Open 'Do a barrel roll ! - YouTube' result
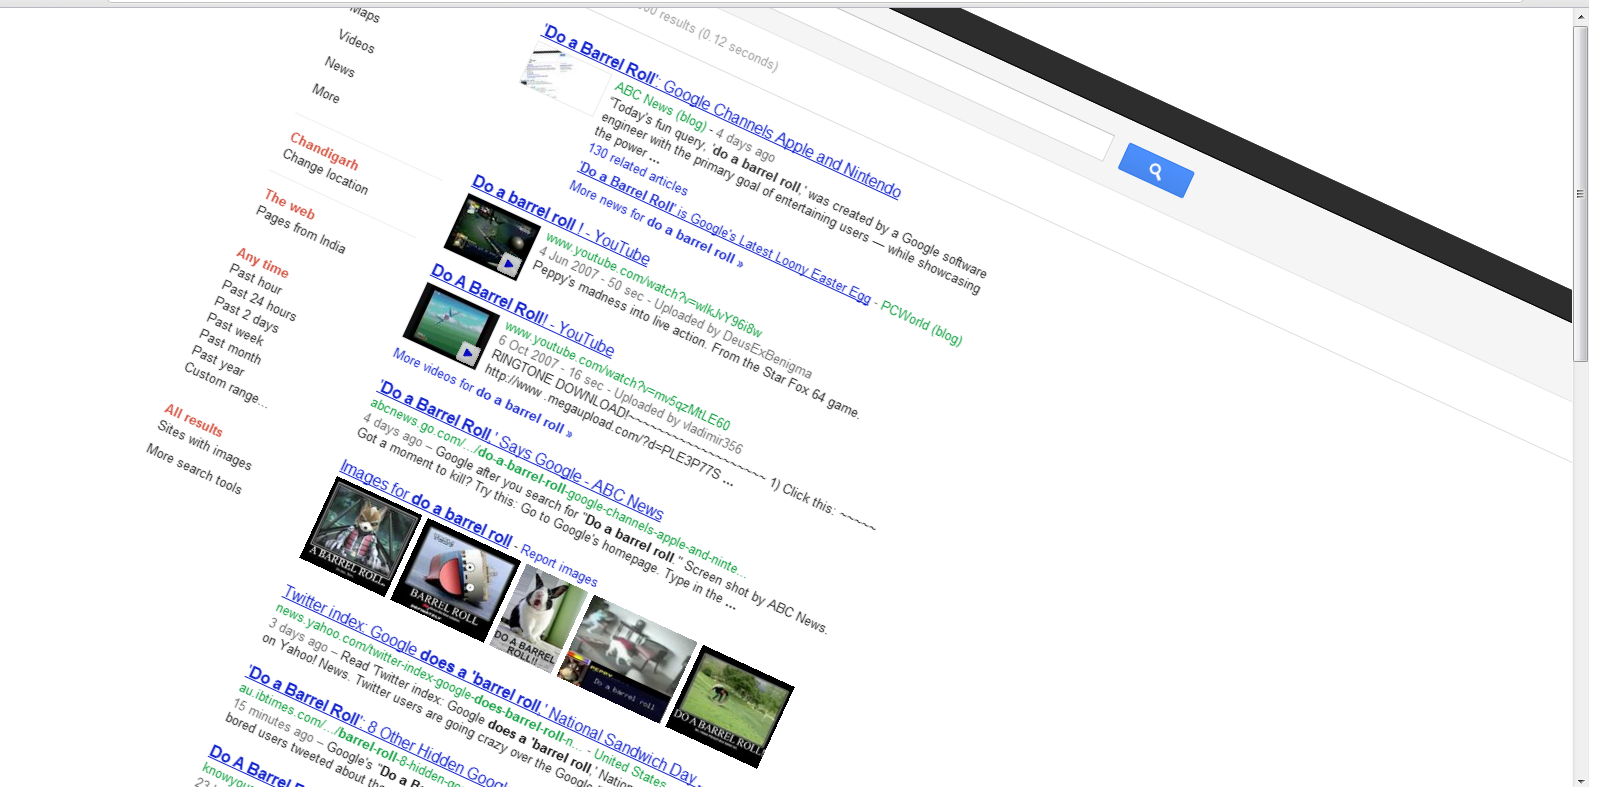Image resolution: width=1600 pixels, height=787 pixels. point(561,219)
